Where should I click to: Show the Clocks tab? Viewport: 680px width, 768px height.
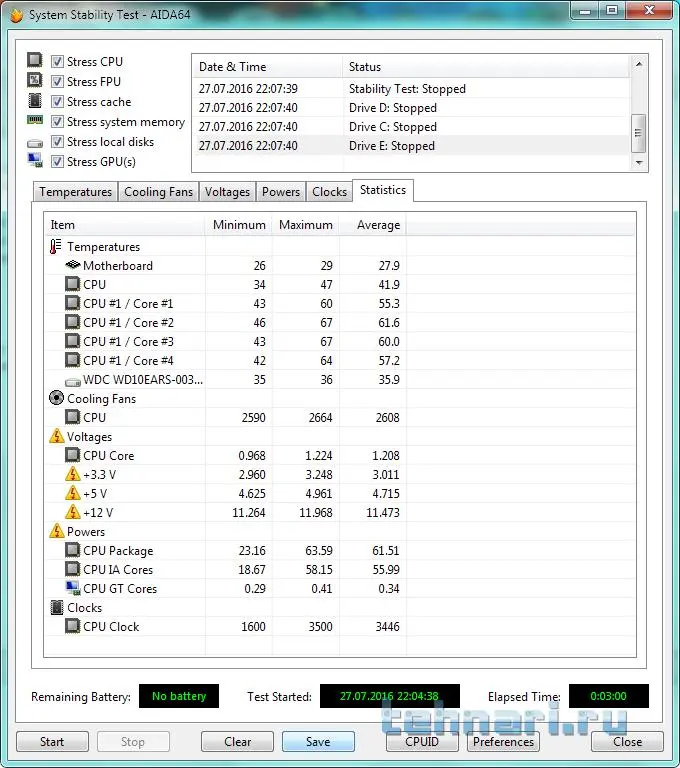click(x=329, y=192)
